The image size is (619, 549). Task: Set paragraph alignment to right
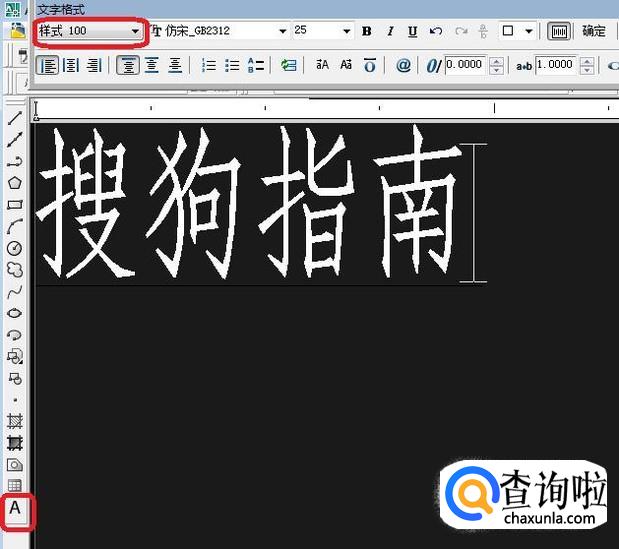[x=94, y=65]
